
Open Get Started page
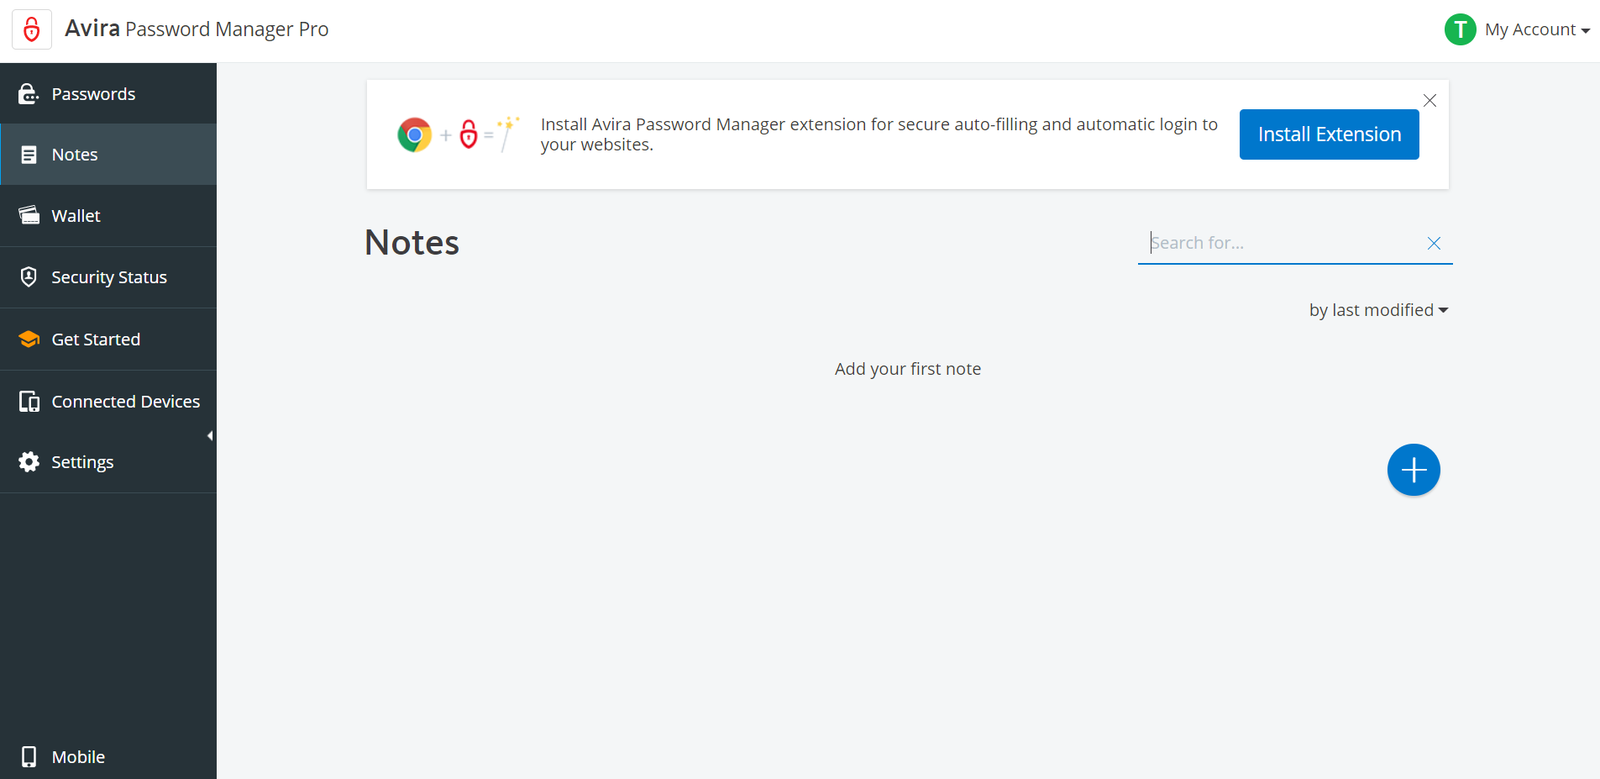(x=108, y=339)
